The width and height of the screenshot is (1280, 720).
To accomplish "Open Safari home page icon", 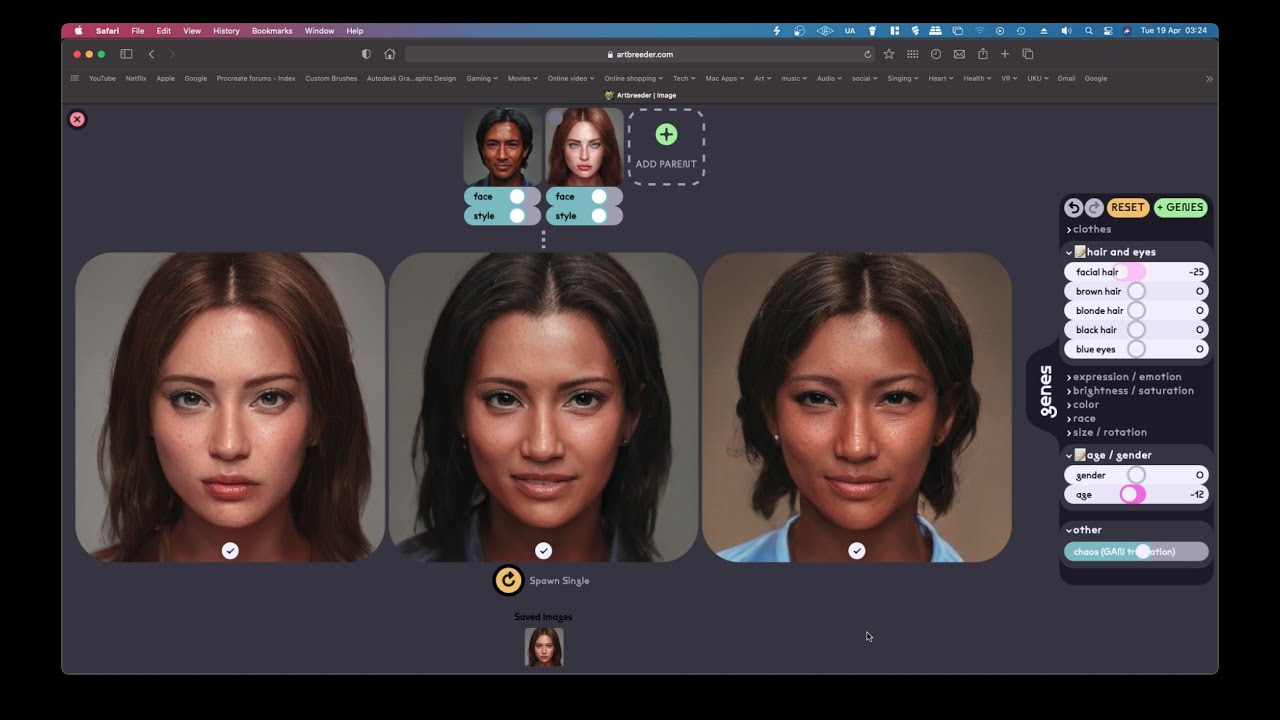I will point(390,54).
